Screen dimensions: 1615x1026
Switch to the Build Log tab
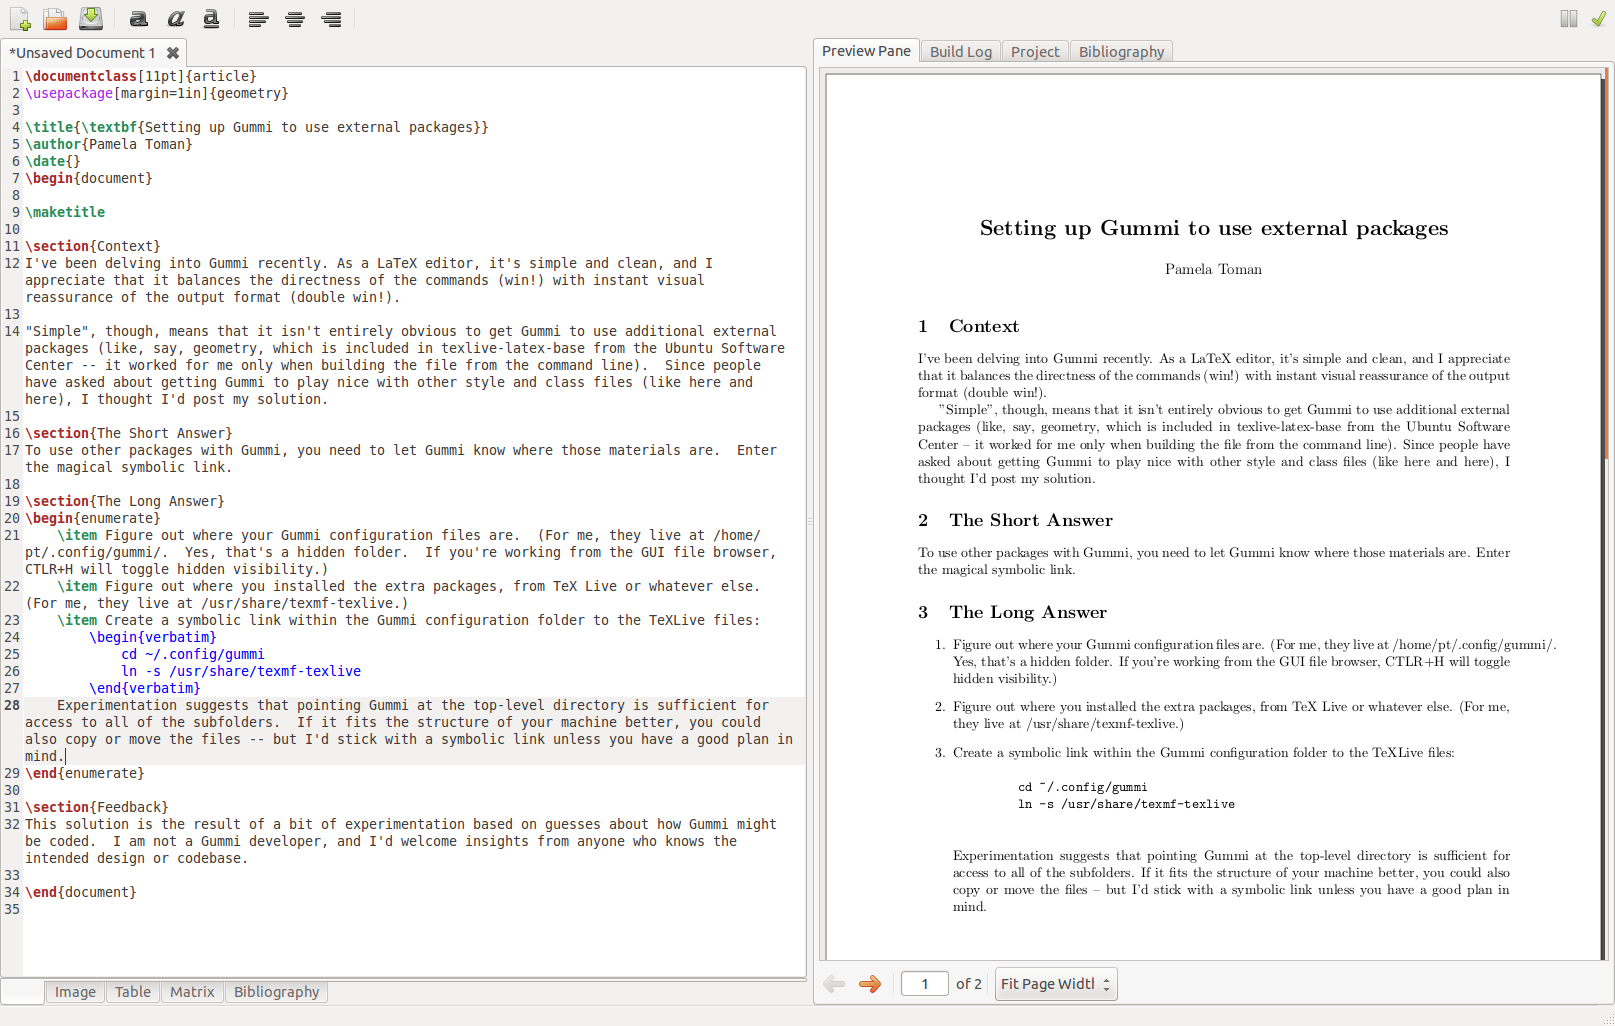(960, 52)
